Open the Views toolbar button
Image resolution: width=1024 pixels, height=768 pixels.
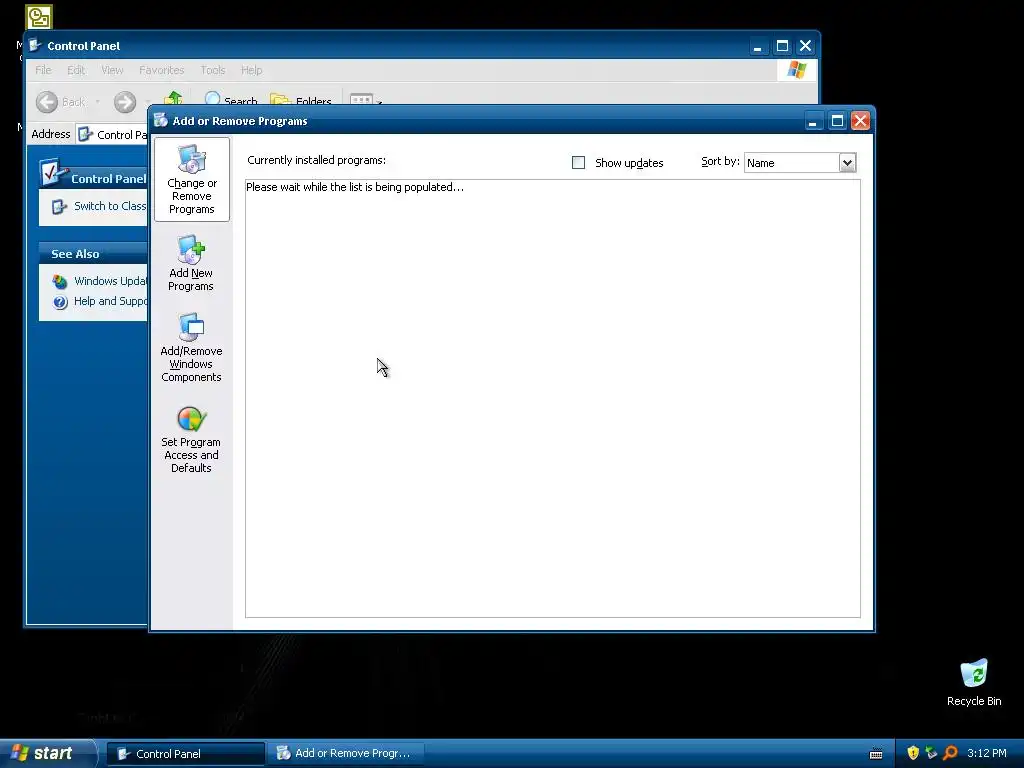tap(365, 99)
